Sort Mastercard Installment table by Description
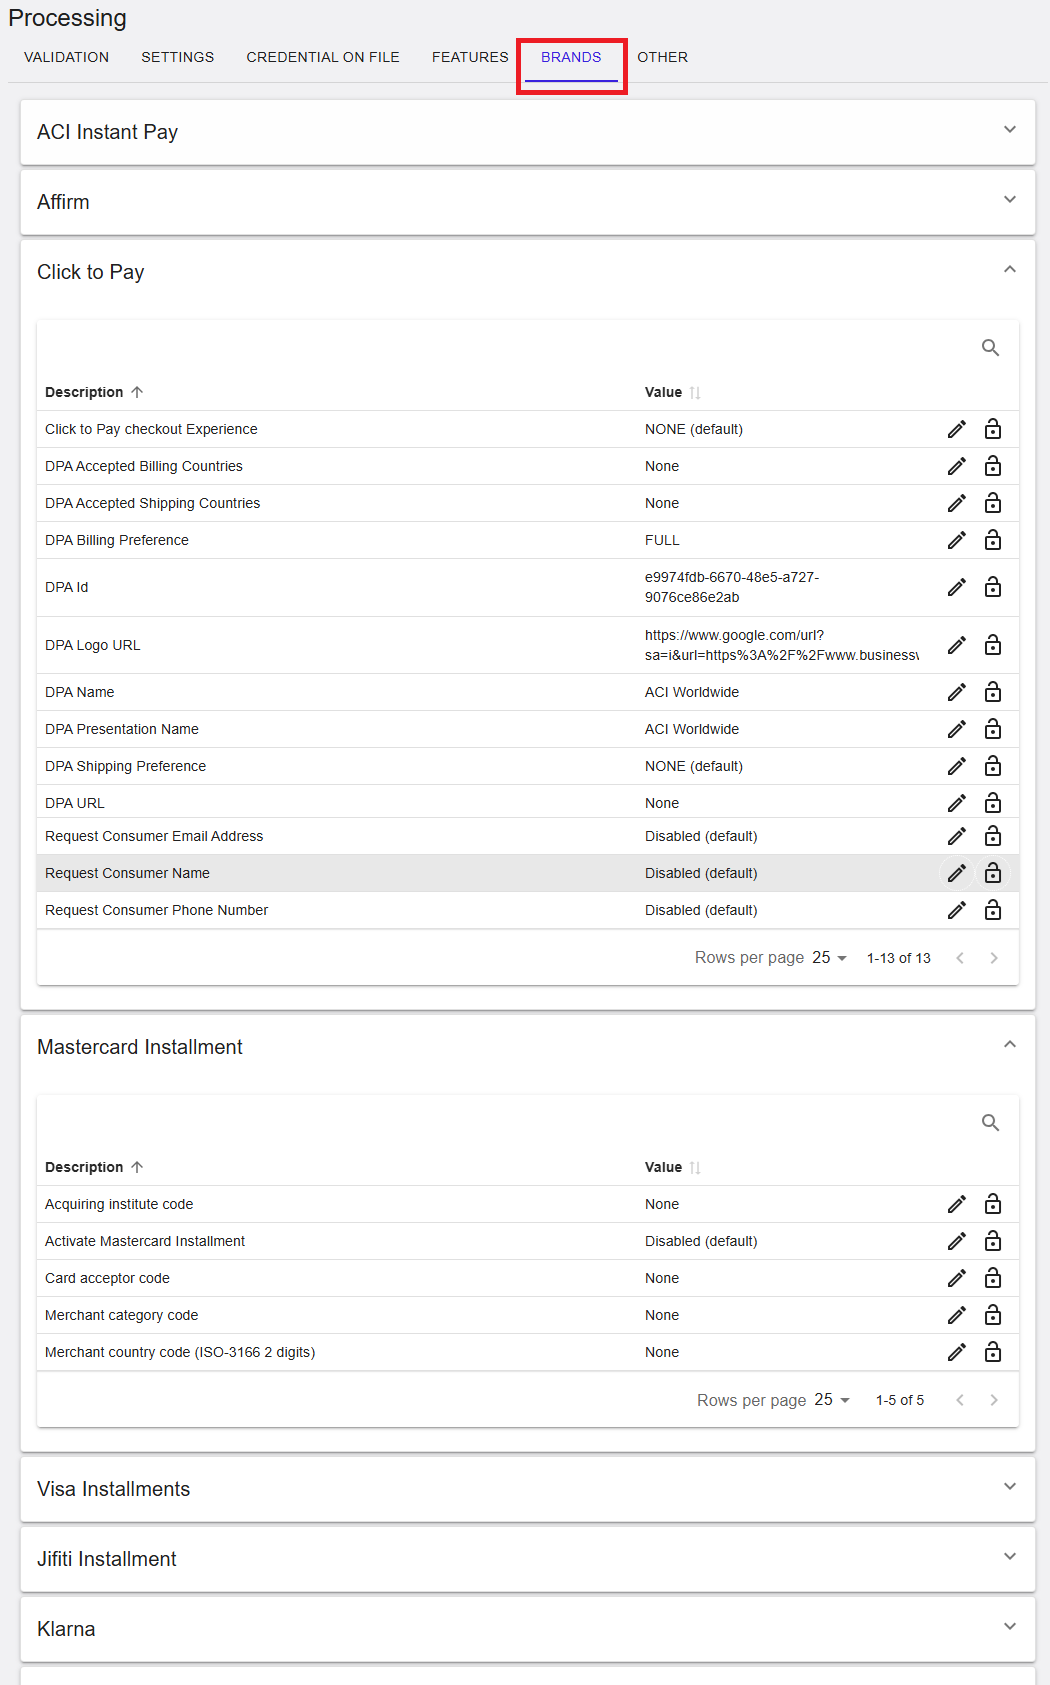This screenshot has height=1685, width=1050. click(x=94, y=1167)
